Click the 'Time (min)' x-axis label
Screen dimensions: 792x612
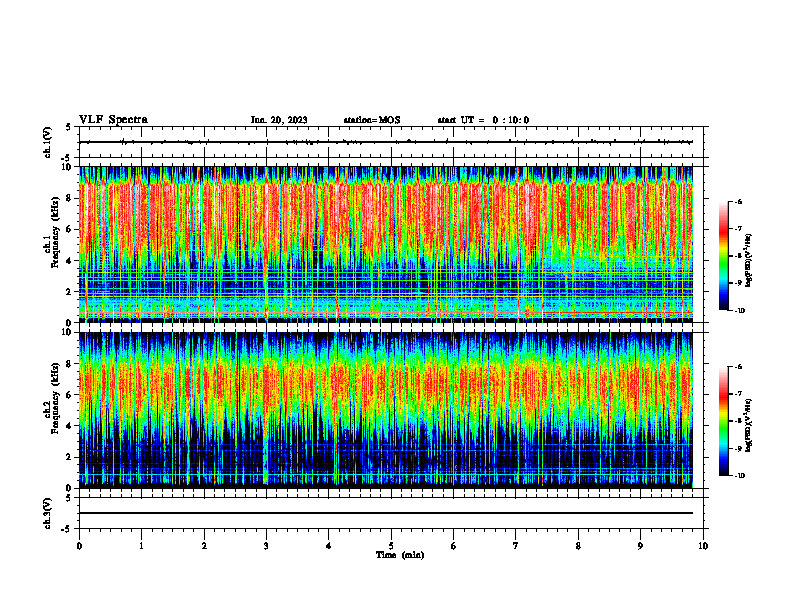(x=400, y=555)
